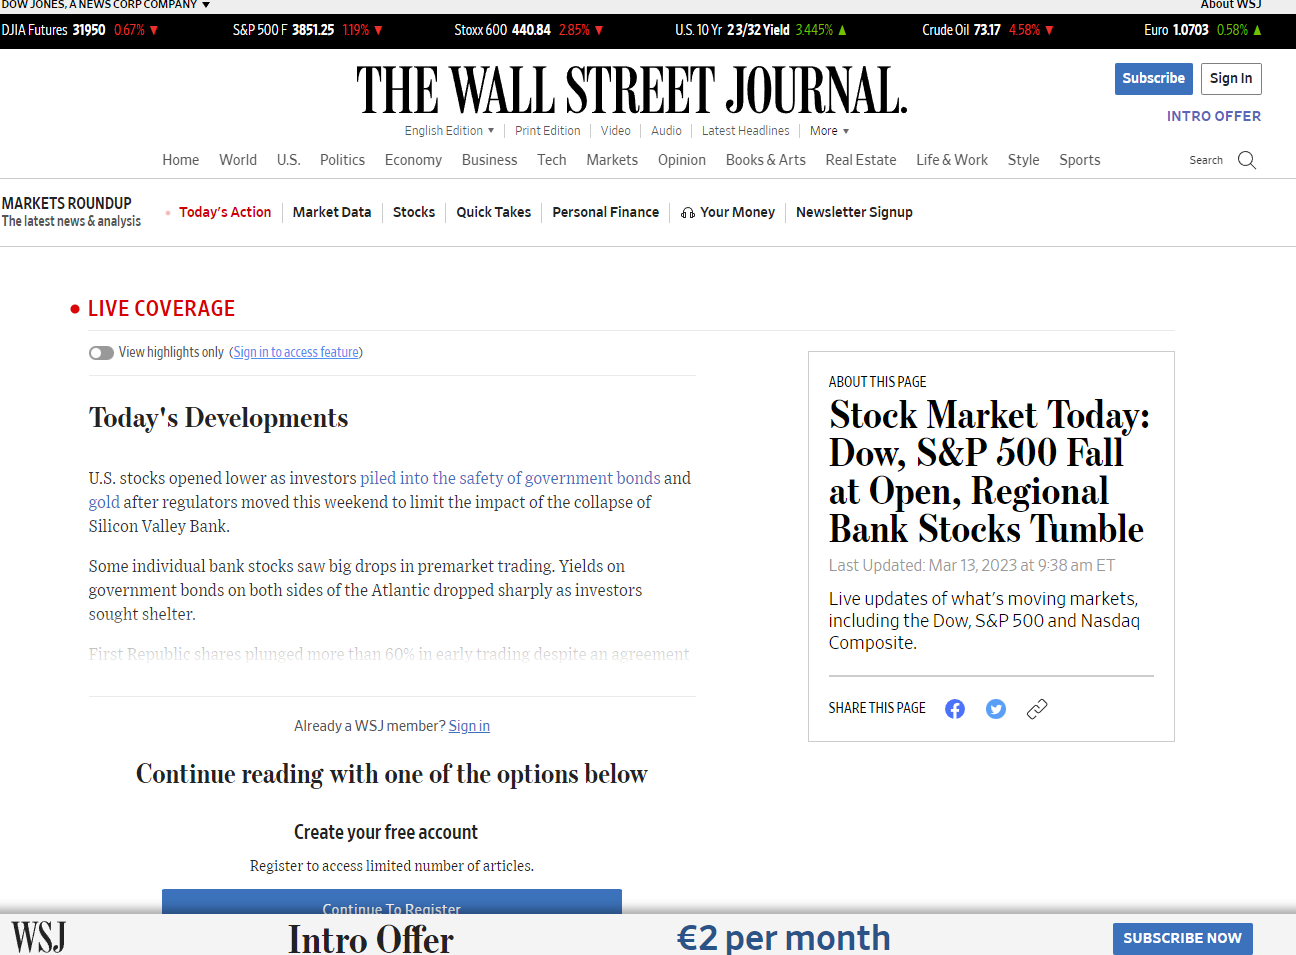Viewport: 1296px width, 955px height.
Task: Navigate to Markets section
Action: pos(612,160)
